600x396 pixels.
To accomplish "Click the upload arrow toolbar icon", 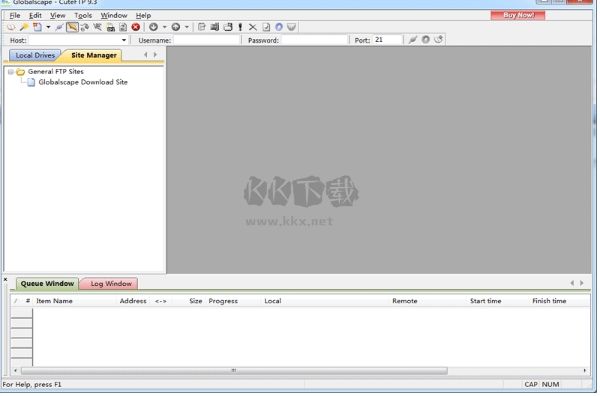I will [176, 27].
